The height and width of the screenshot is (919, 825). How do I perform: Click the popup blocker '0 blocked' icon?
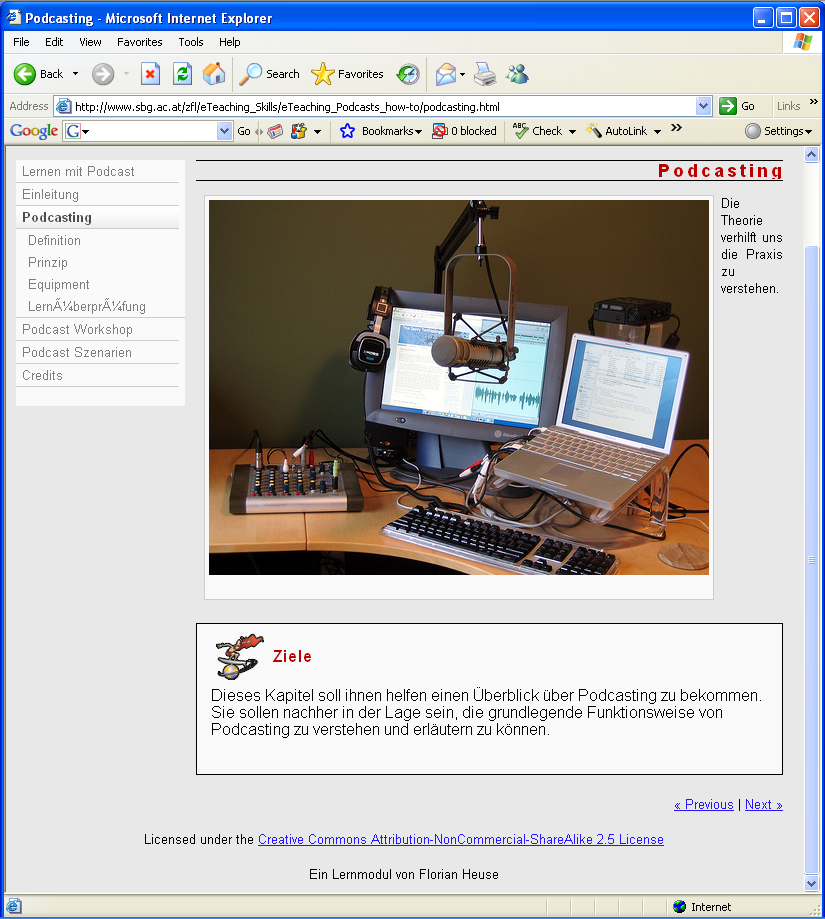coord(439,131)
